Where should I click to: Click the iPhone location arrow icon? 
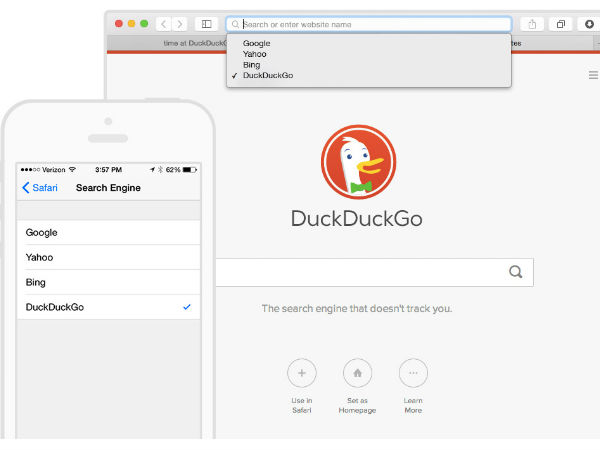pyautogui.click(x=152, y=170)
